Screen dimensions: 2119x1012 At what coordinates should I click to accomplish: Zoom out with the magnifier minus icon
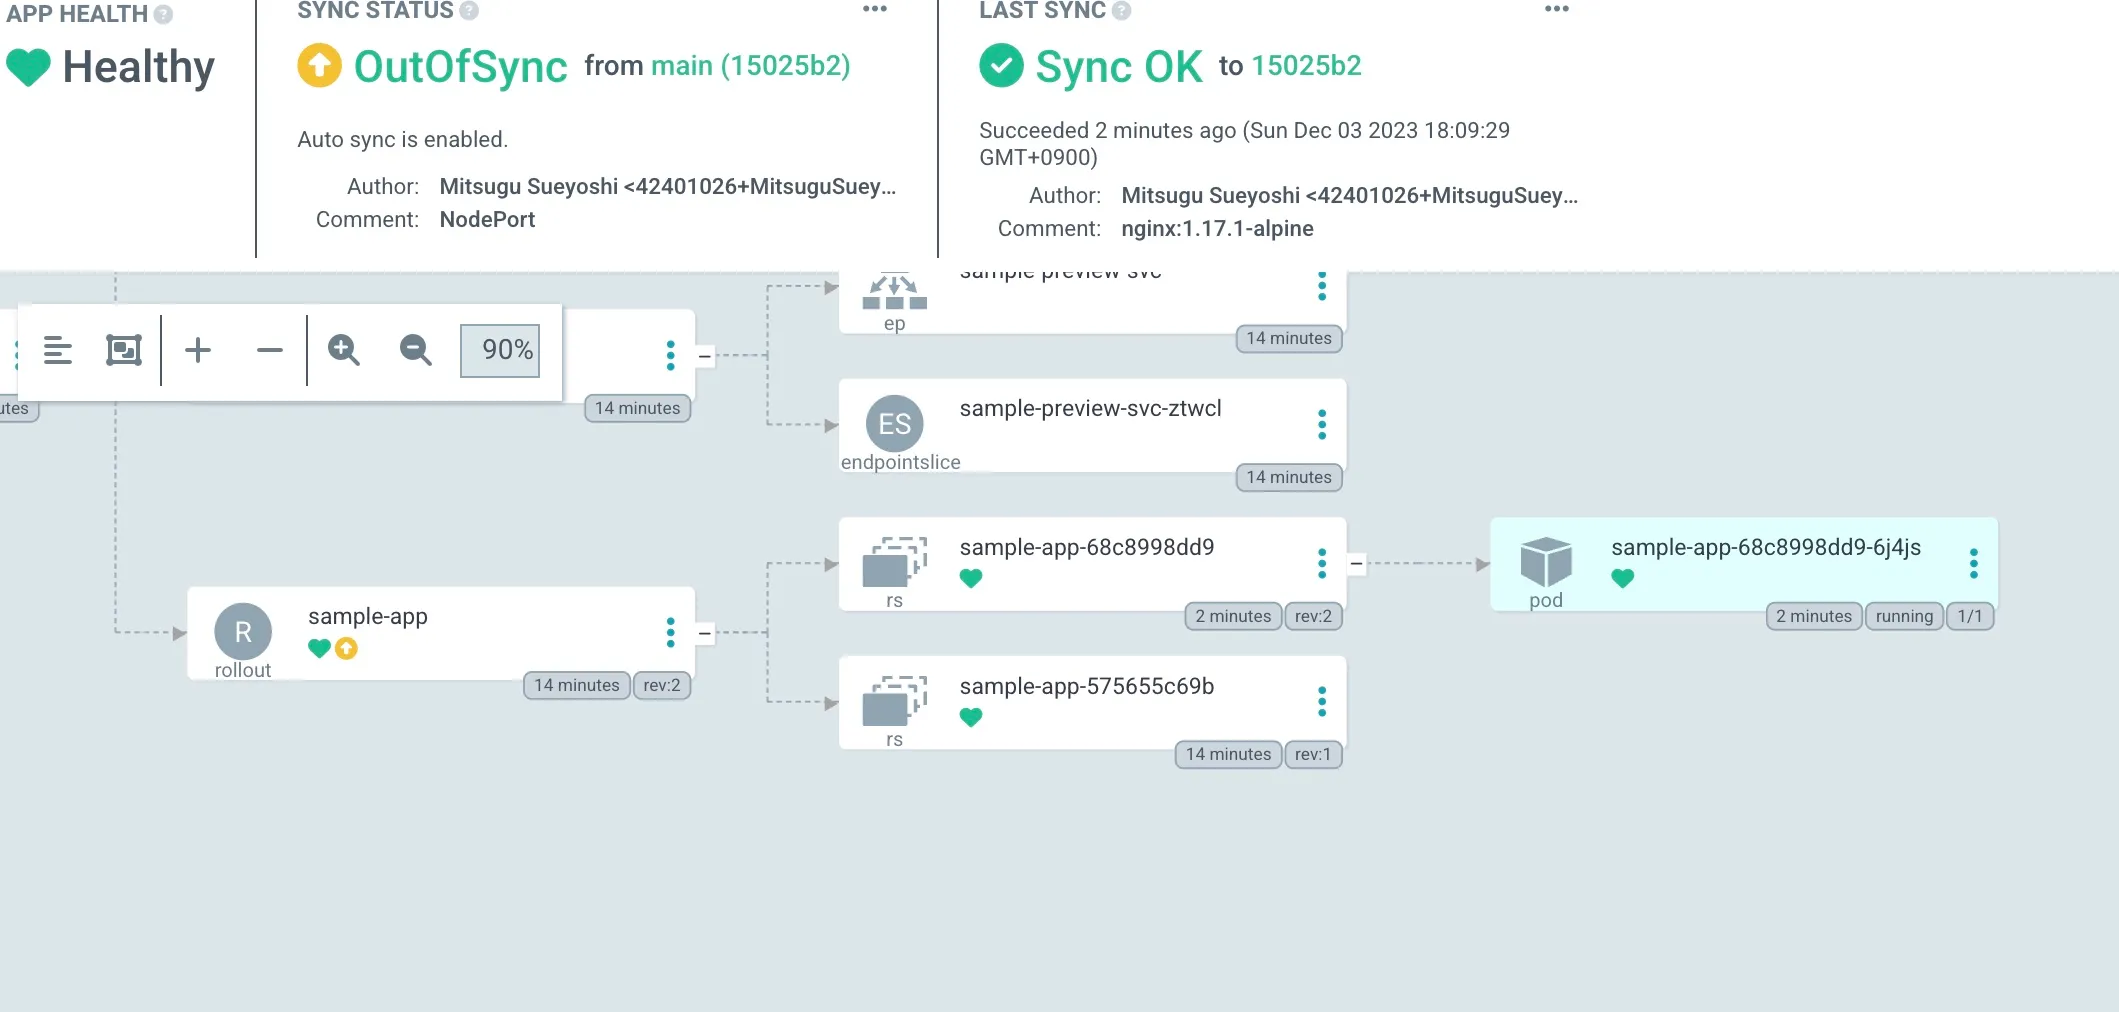click(415, 350)
